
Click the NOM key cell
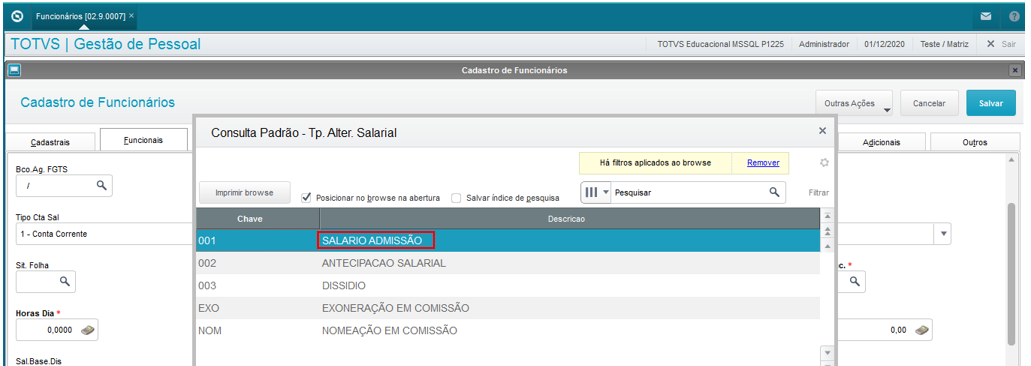tap(210, 331)
